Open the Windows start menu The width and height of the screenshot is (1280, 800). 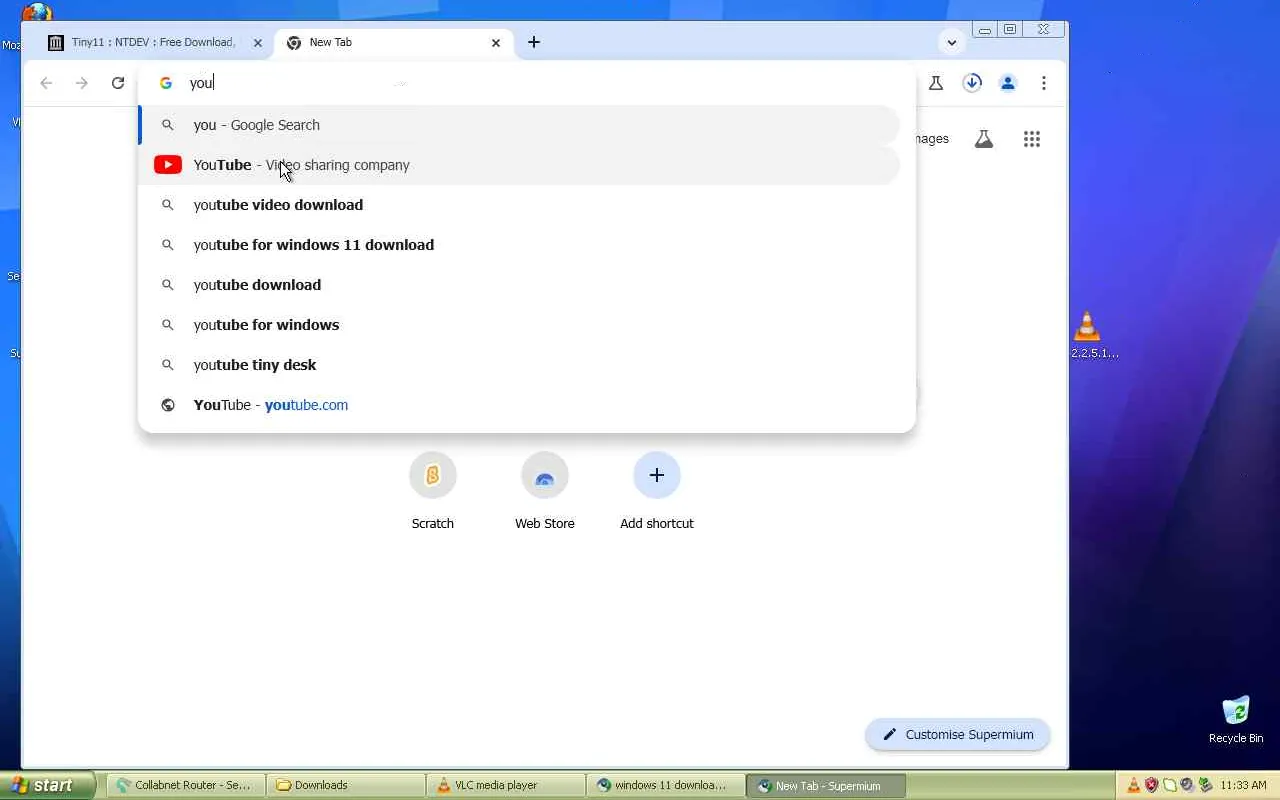tap(47, 785)
